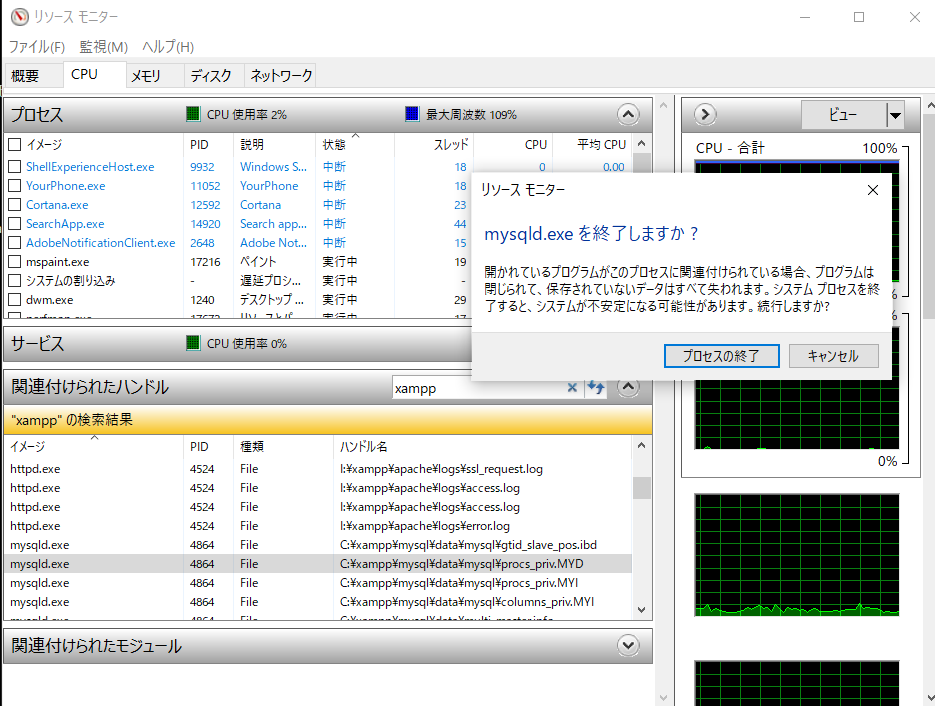Expand the Associated Modules section
Screen dimensions: 935x706
pyautogui.click(x=628, y=645)
